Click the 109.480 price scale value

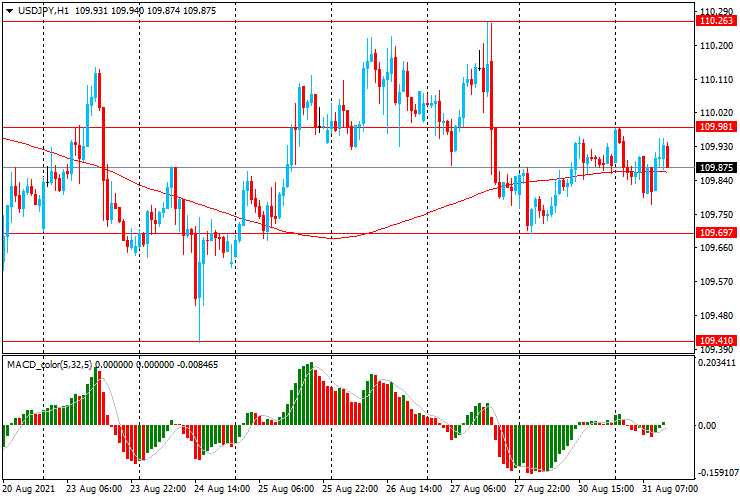point(716,315)
